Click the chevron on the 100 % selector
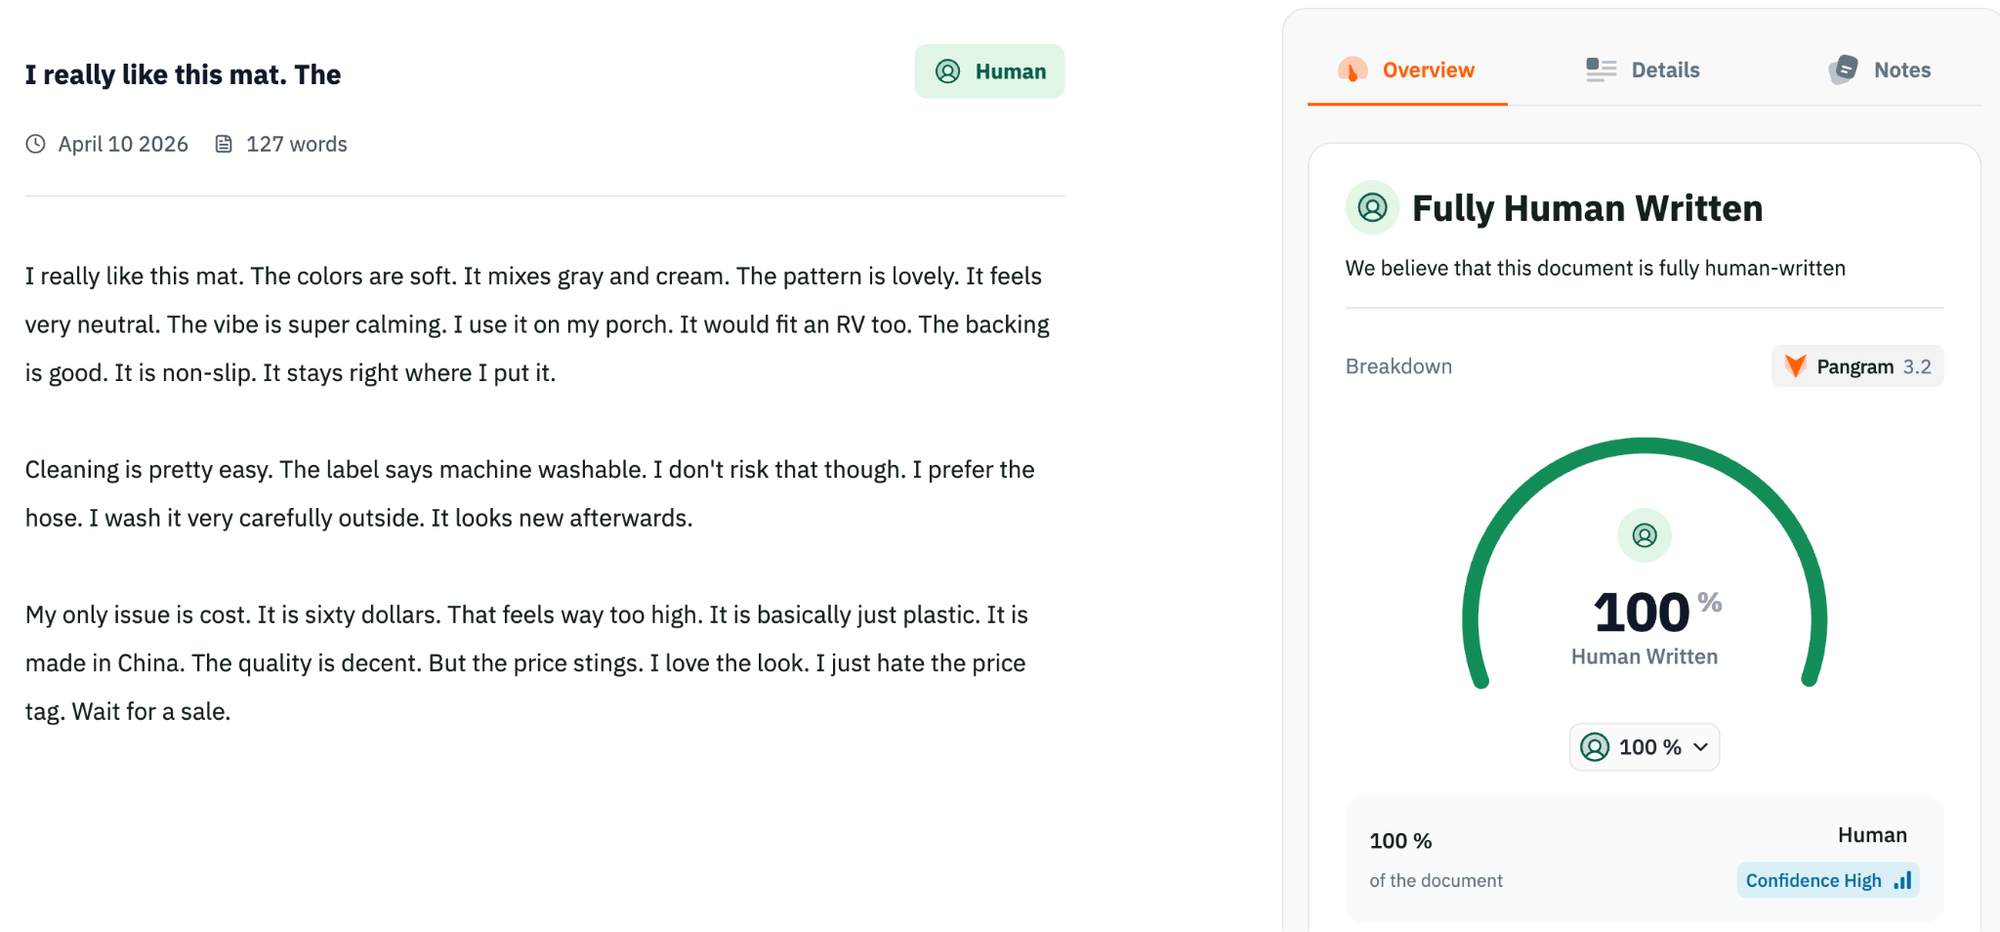This screenshot has width=2000, height=932. click(x=1701, y=747)
